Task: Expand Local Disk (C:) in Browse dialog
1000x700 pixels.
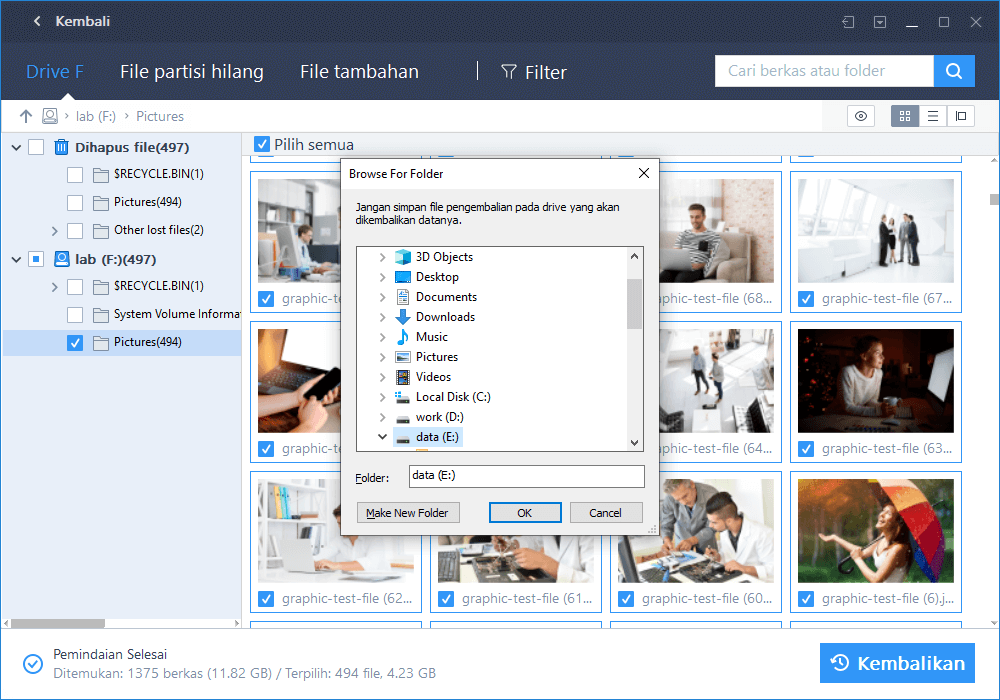Action: click(383, 397)
